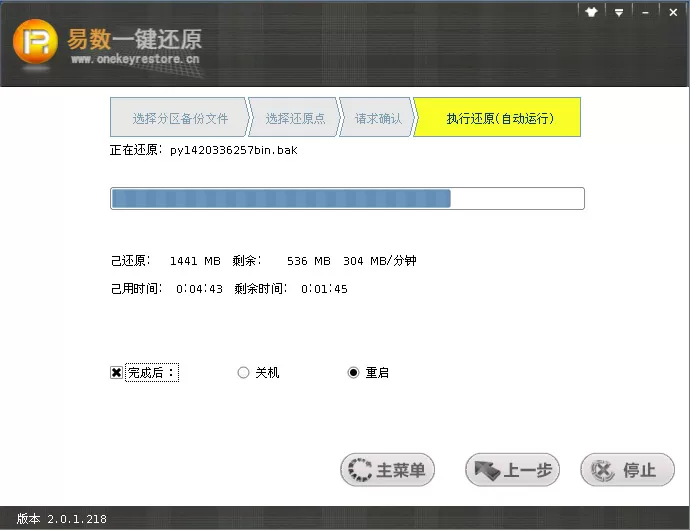This screenshot has height=530, width=690.
Task: Click the 1441 MB restored value
Action: (x=195, y=261)
